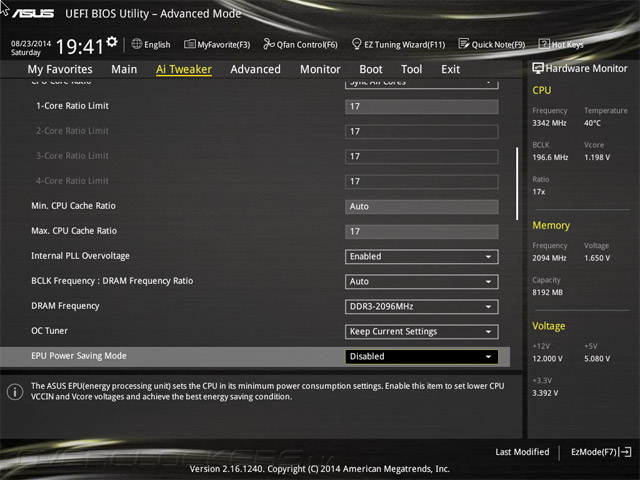The height and width of the screenshot is (480, 640).
Task: Click the 08/23/2014 date text
Action: click(31, 43)
